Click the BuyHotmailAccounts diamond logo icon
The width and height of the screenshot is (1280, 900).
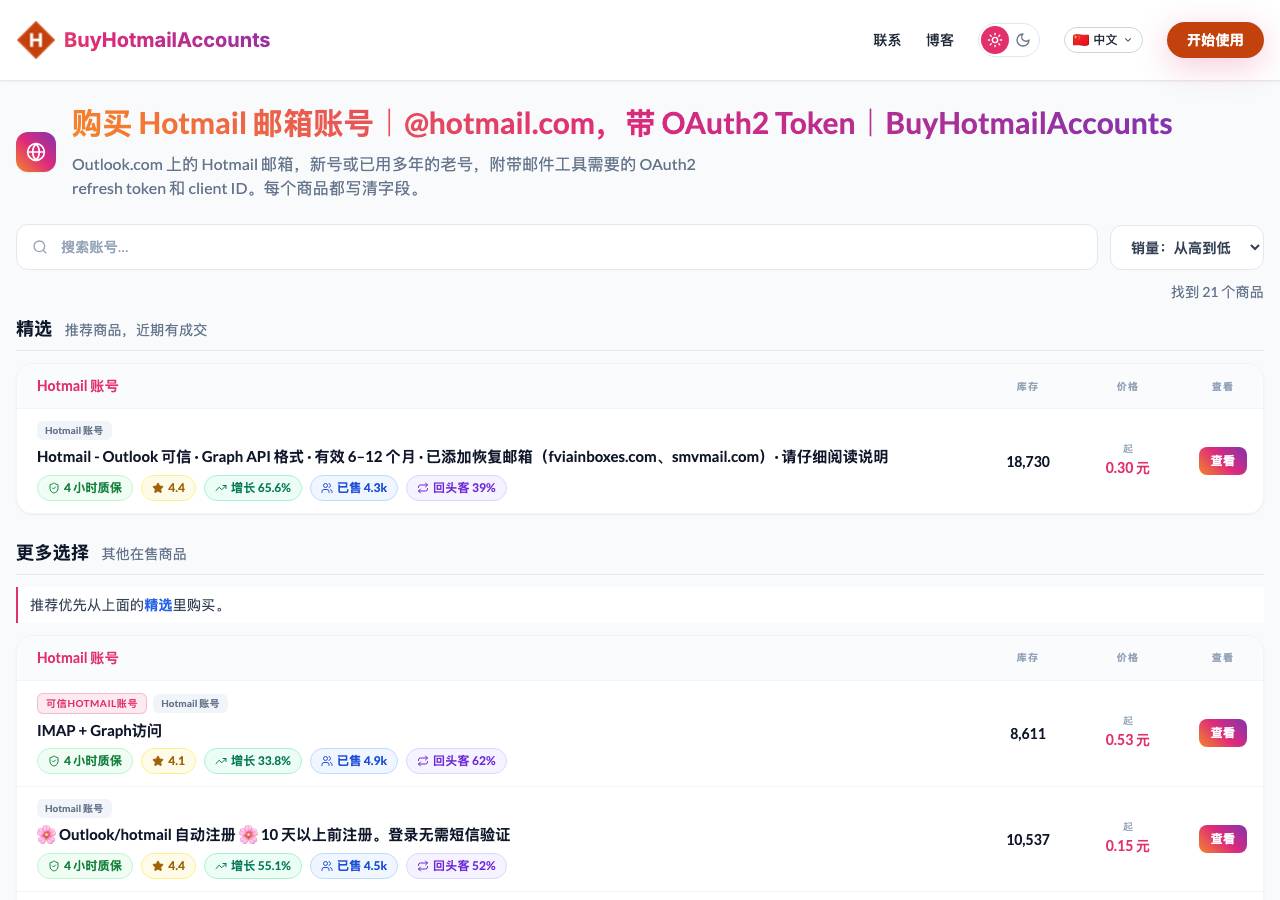(x=36, y=40)
